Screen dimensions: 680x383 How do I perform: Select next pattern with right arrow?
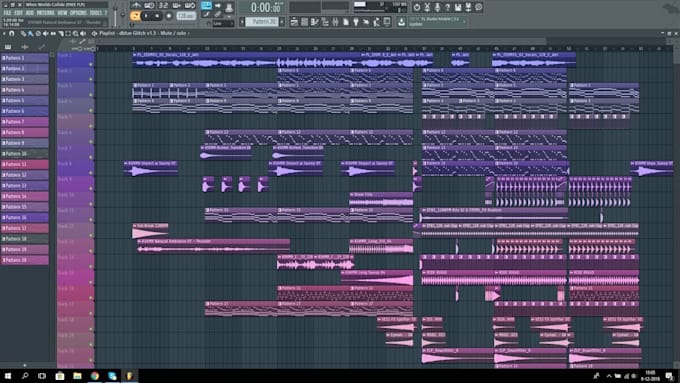tap(282, 22)
